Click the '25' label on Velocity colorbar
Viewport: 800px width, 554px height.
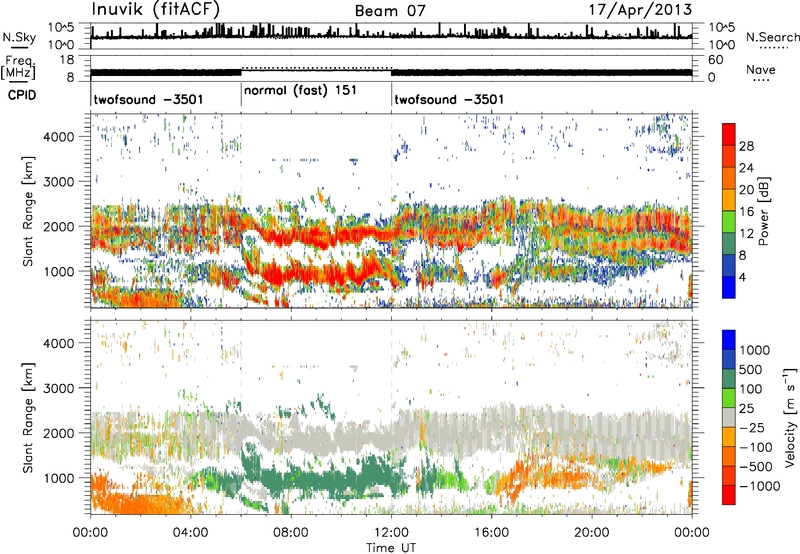(x=747, y=409)
